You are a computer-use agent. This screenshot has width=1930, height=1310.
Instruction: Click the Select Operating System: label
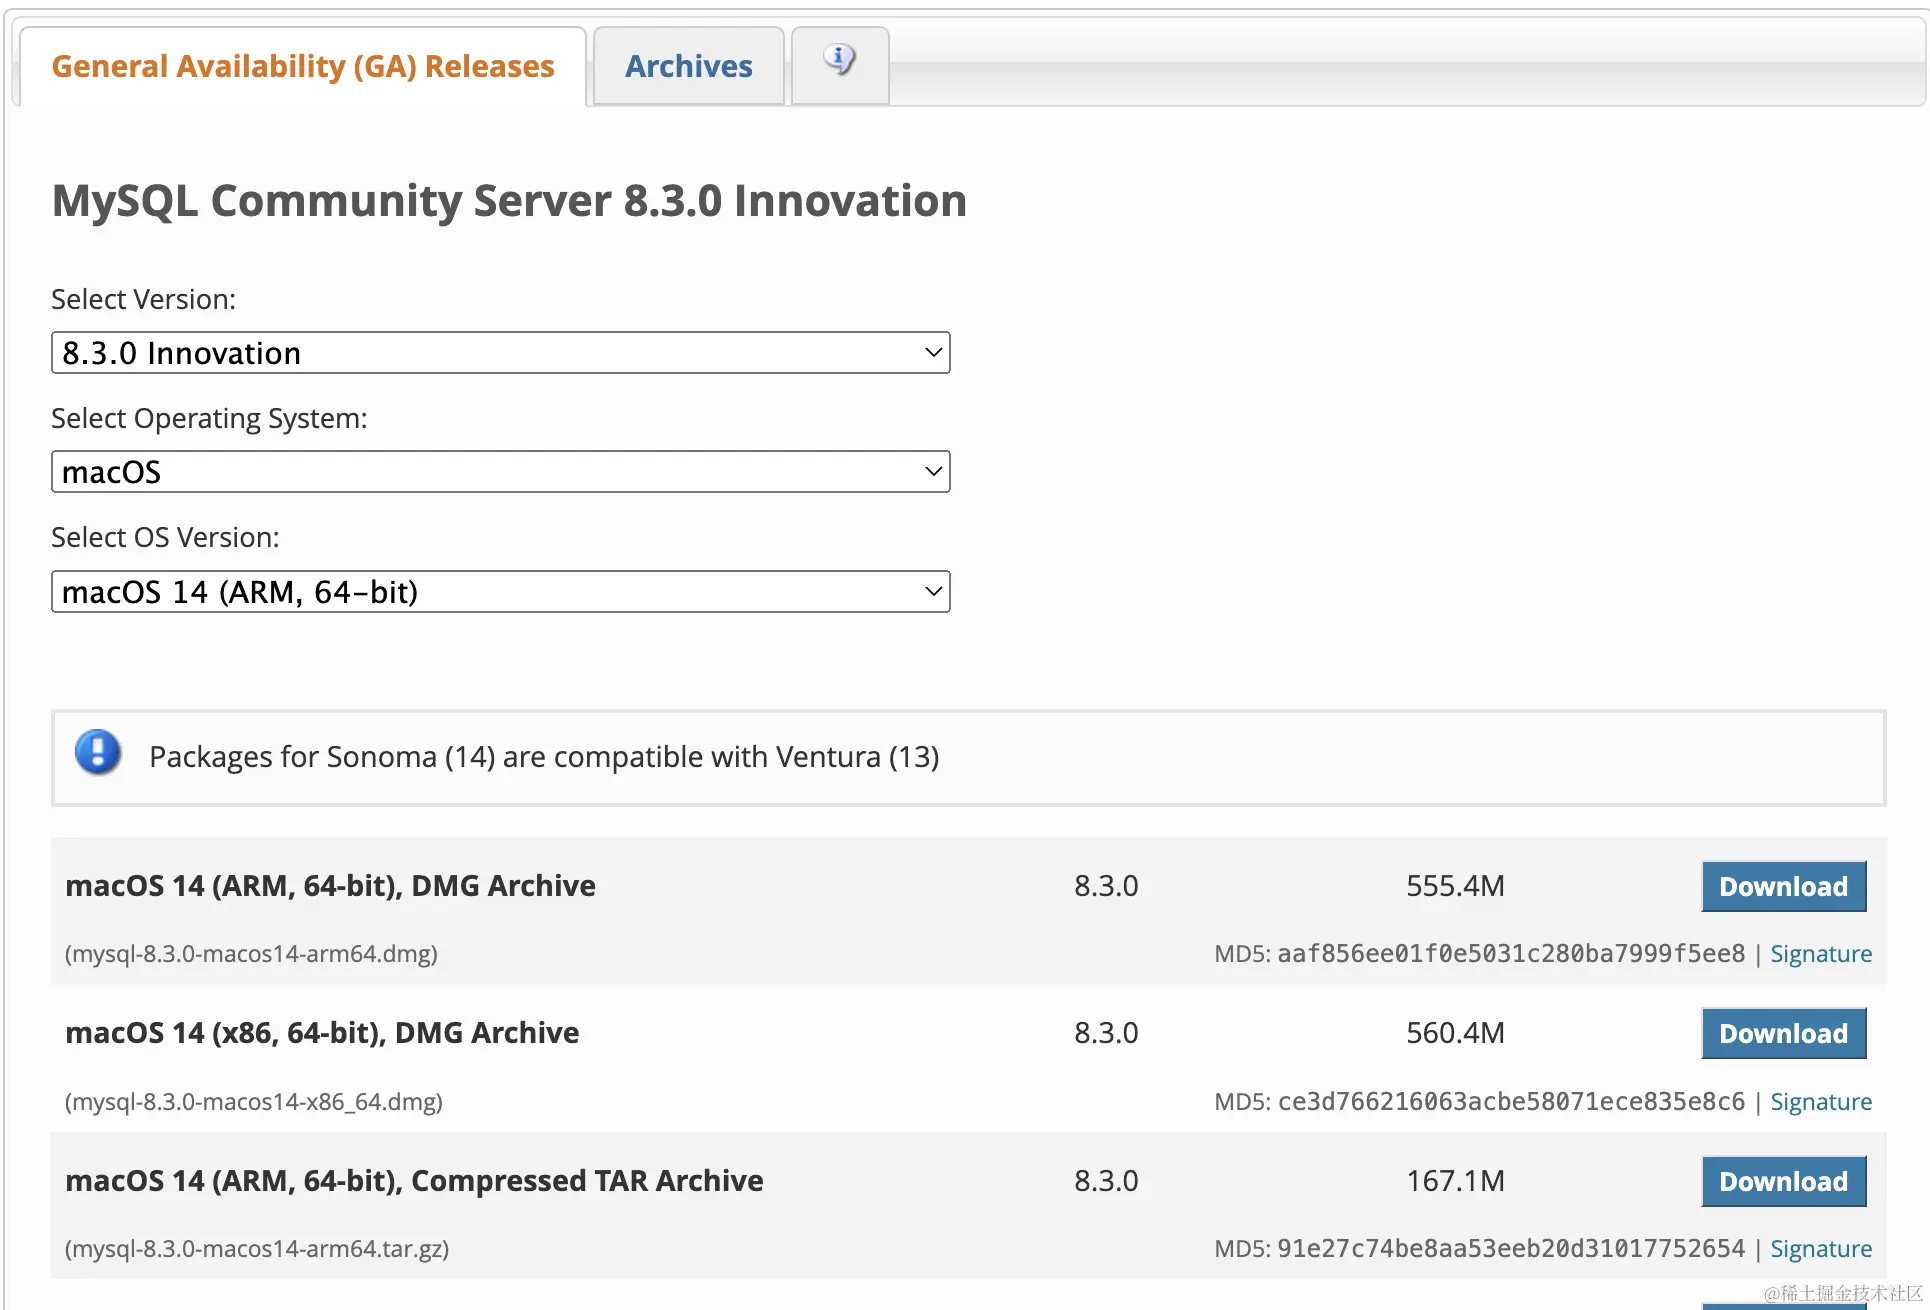[209, 419]
